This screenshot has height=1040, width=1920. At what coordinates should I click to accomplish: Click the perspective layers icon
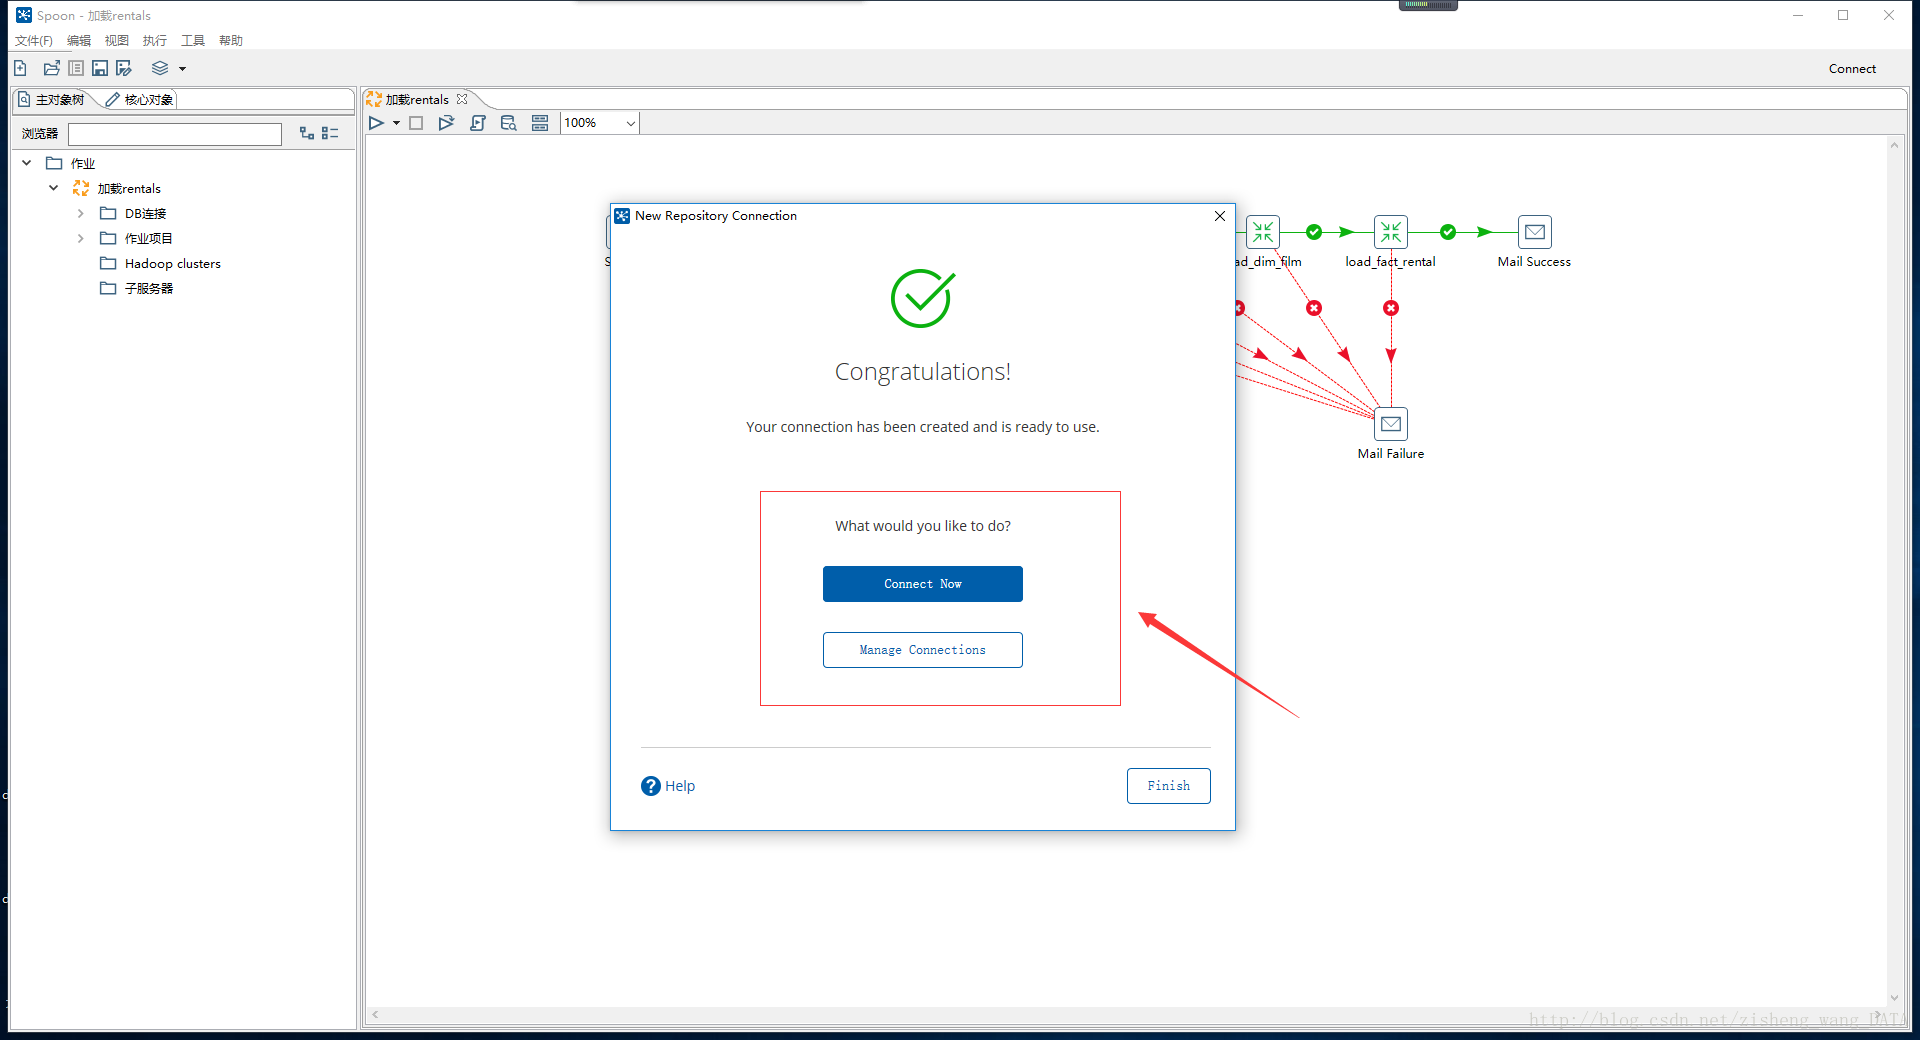tap(160, 68)
